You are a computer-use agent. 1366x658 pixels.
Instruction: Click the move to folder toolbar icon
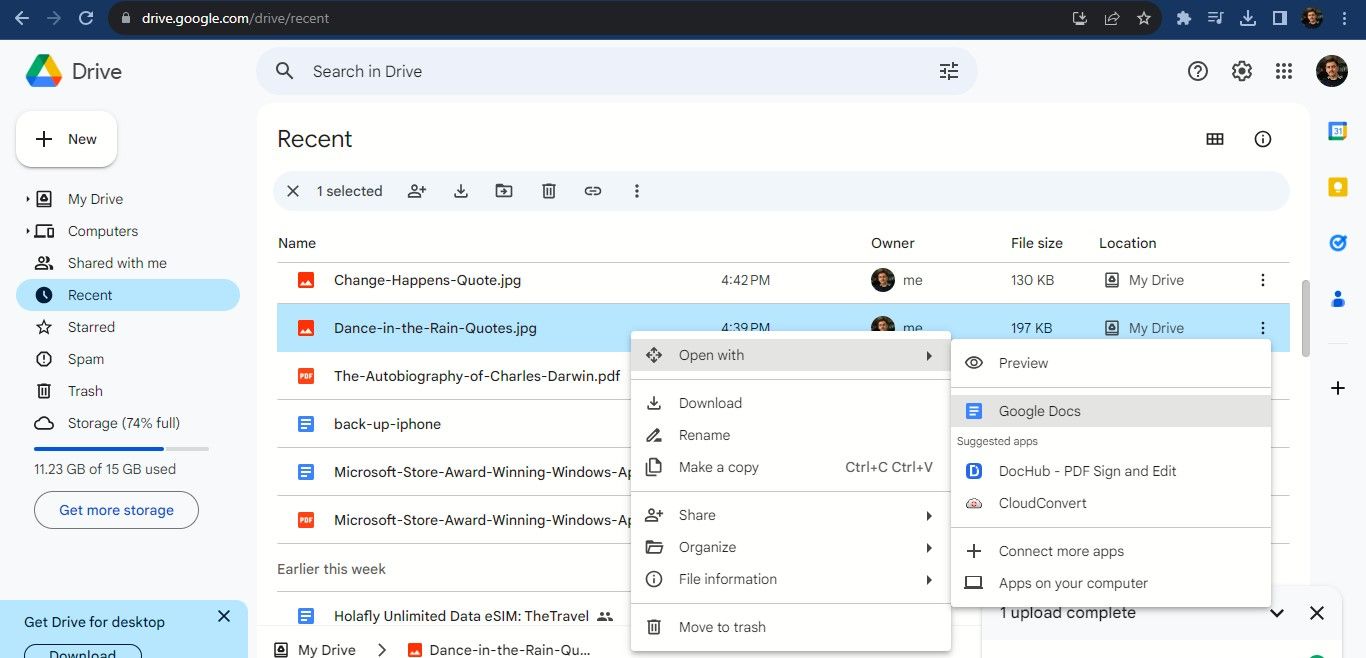504,191
